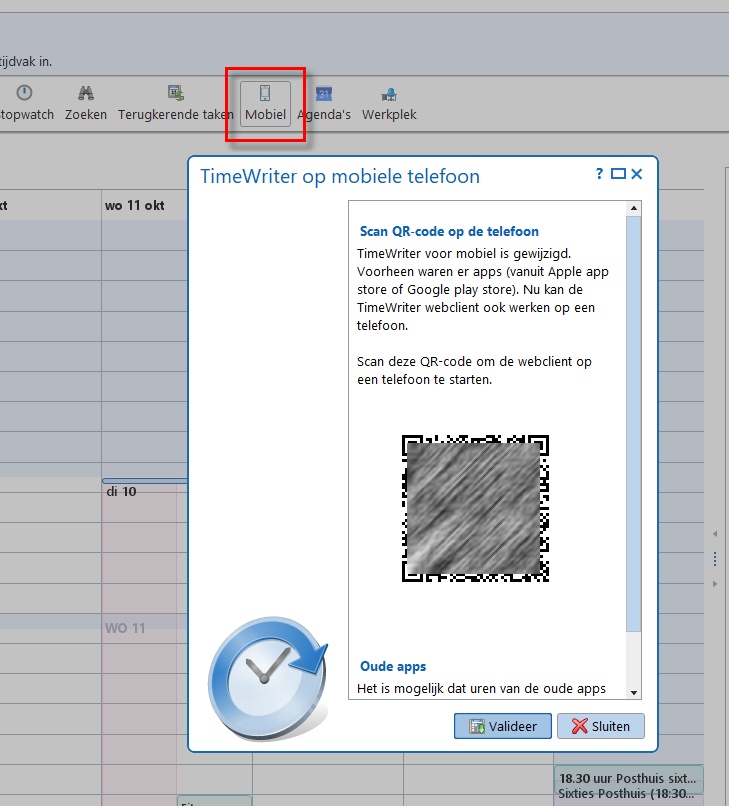729x806 pixels.
Task: Click the vertical dots splitter handle
Action: [x=715, y=559]
